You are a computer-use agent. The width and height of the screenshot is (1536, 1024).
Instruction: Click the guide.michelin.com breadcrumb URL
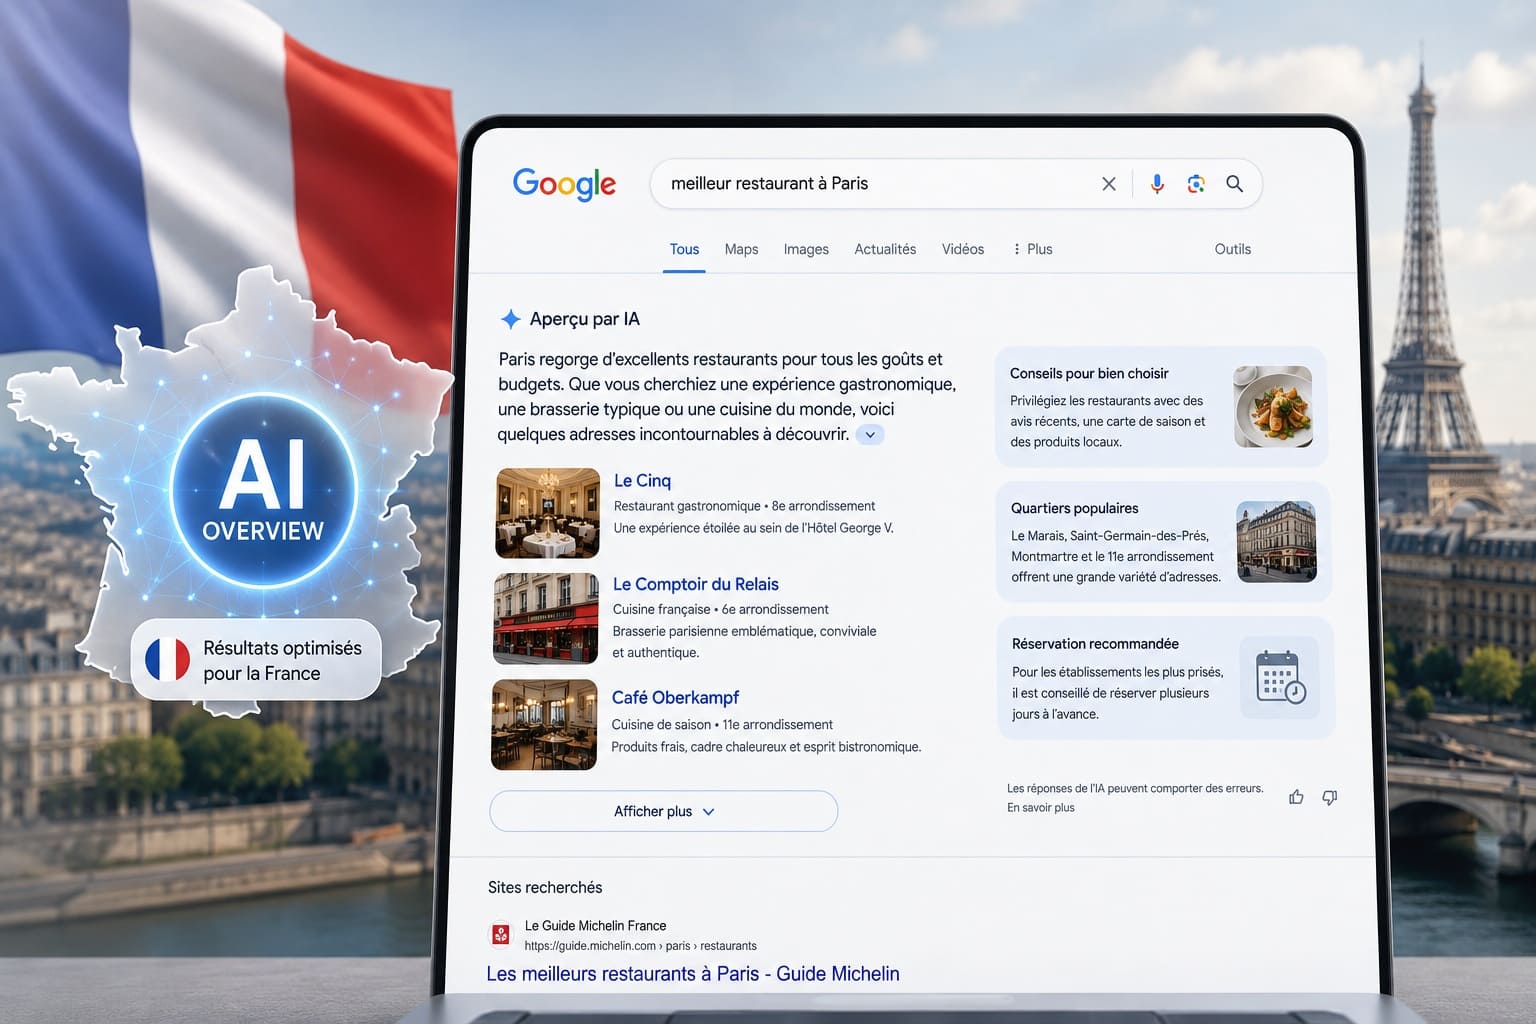640,946
